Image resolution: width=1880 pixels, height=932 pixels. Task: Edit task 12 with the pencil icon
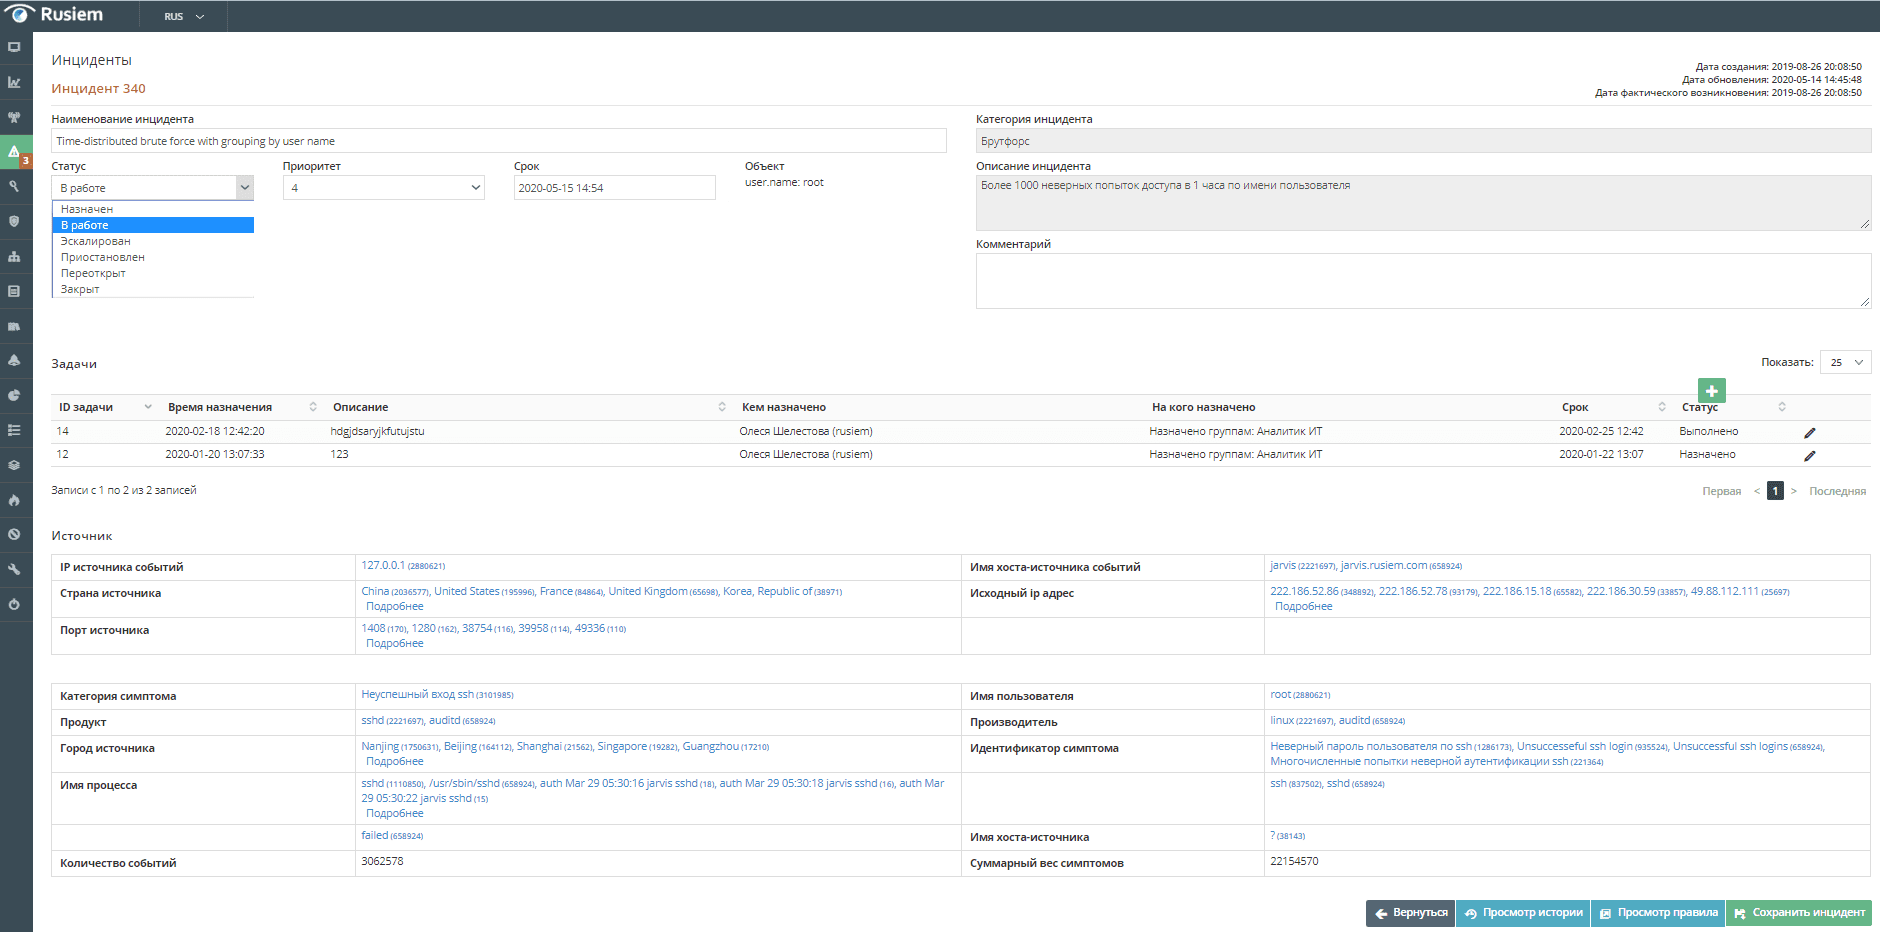coord(1809,456)
